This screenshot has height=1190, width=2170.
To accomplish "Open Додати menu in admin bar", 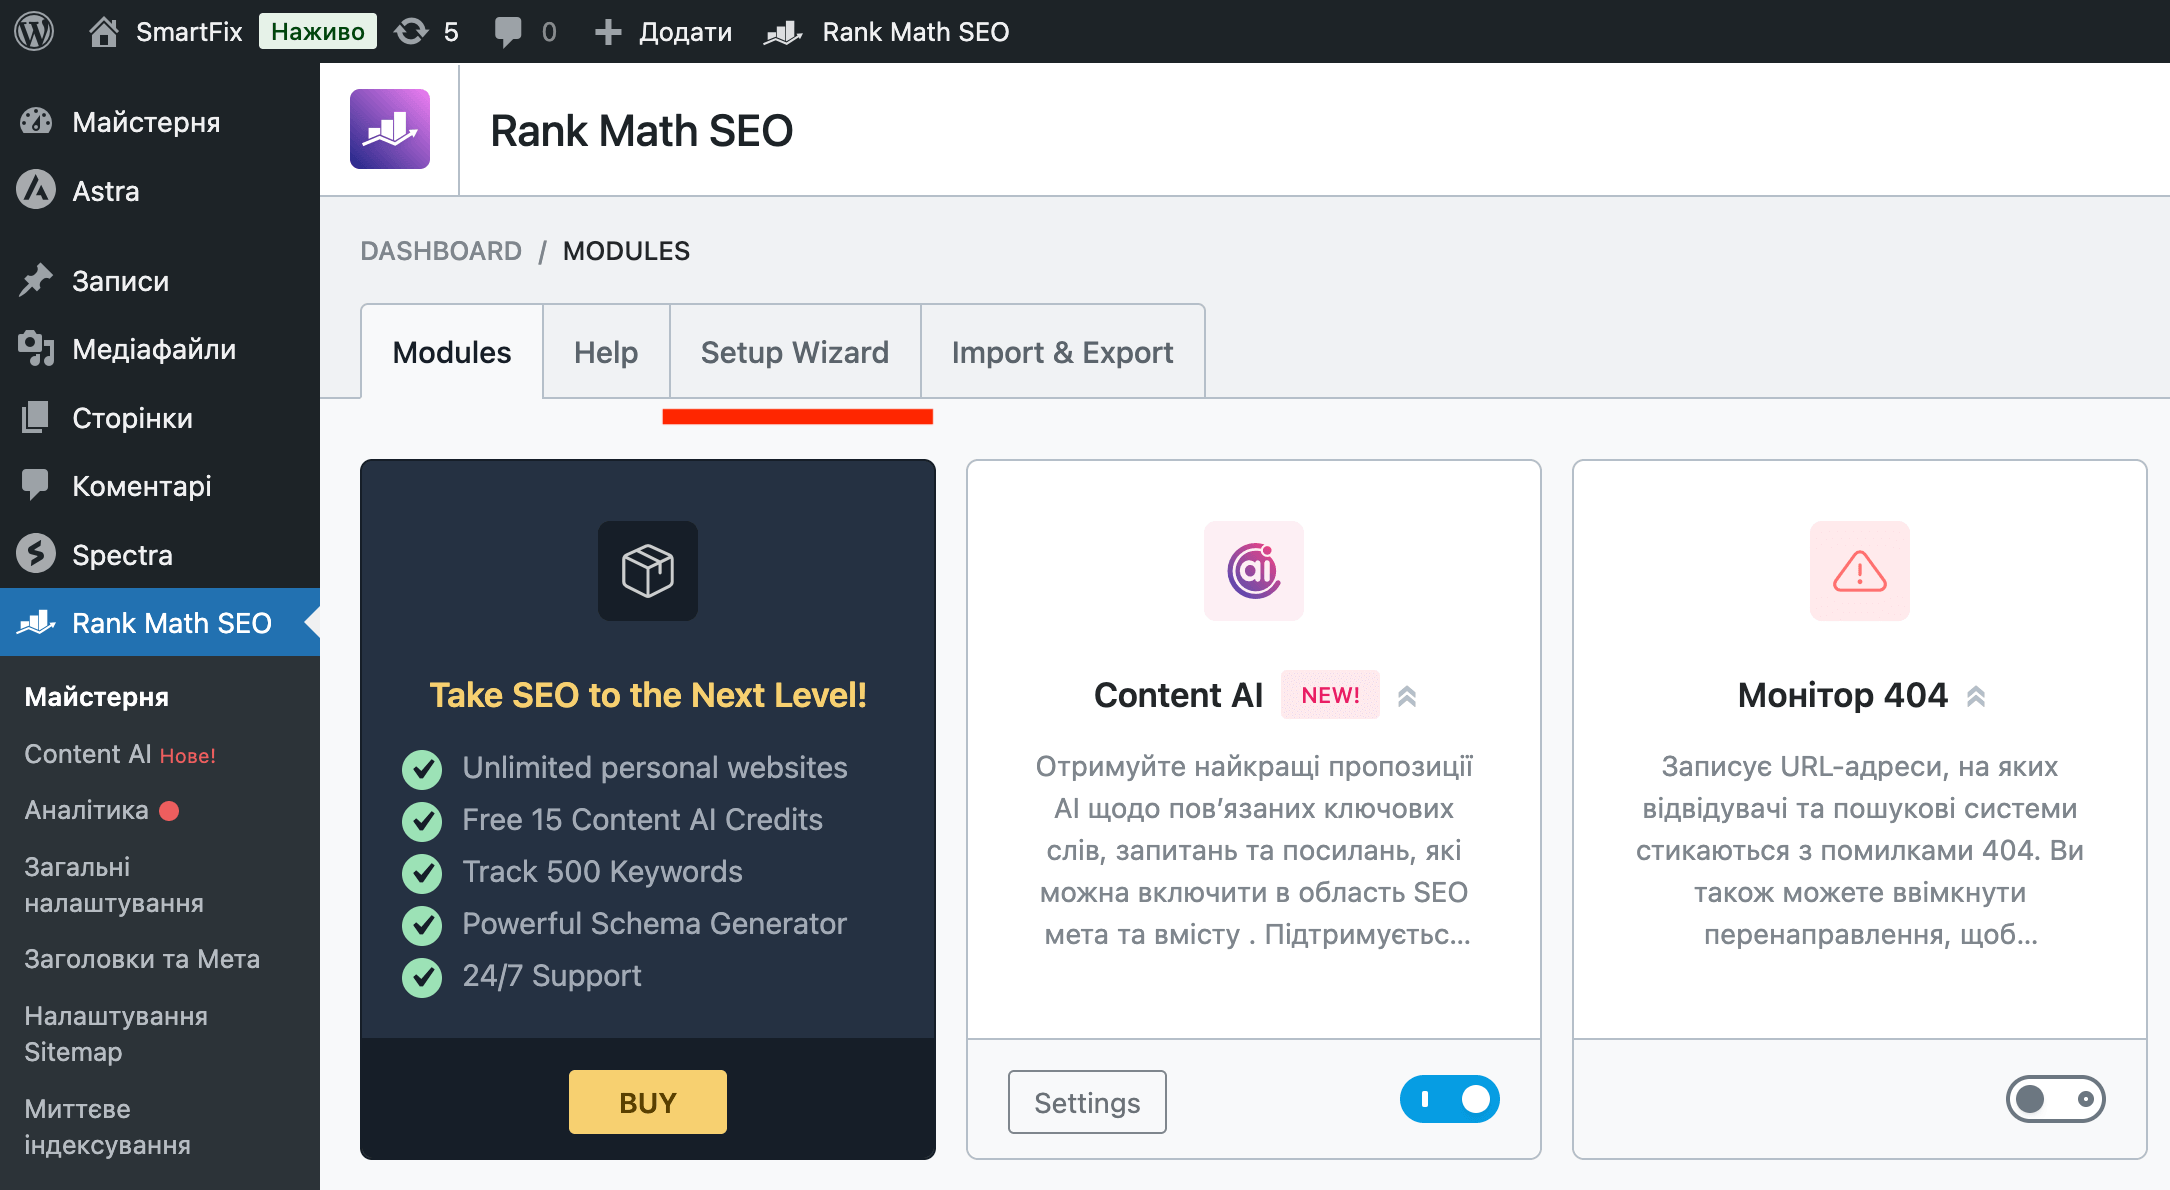I will pyautogui.click(x=663, y=32).
